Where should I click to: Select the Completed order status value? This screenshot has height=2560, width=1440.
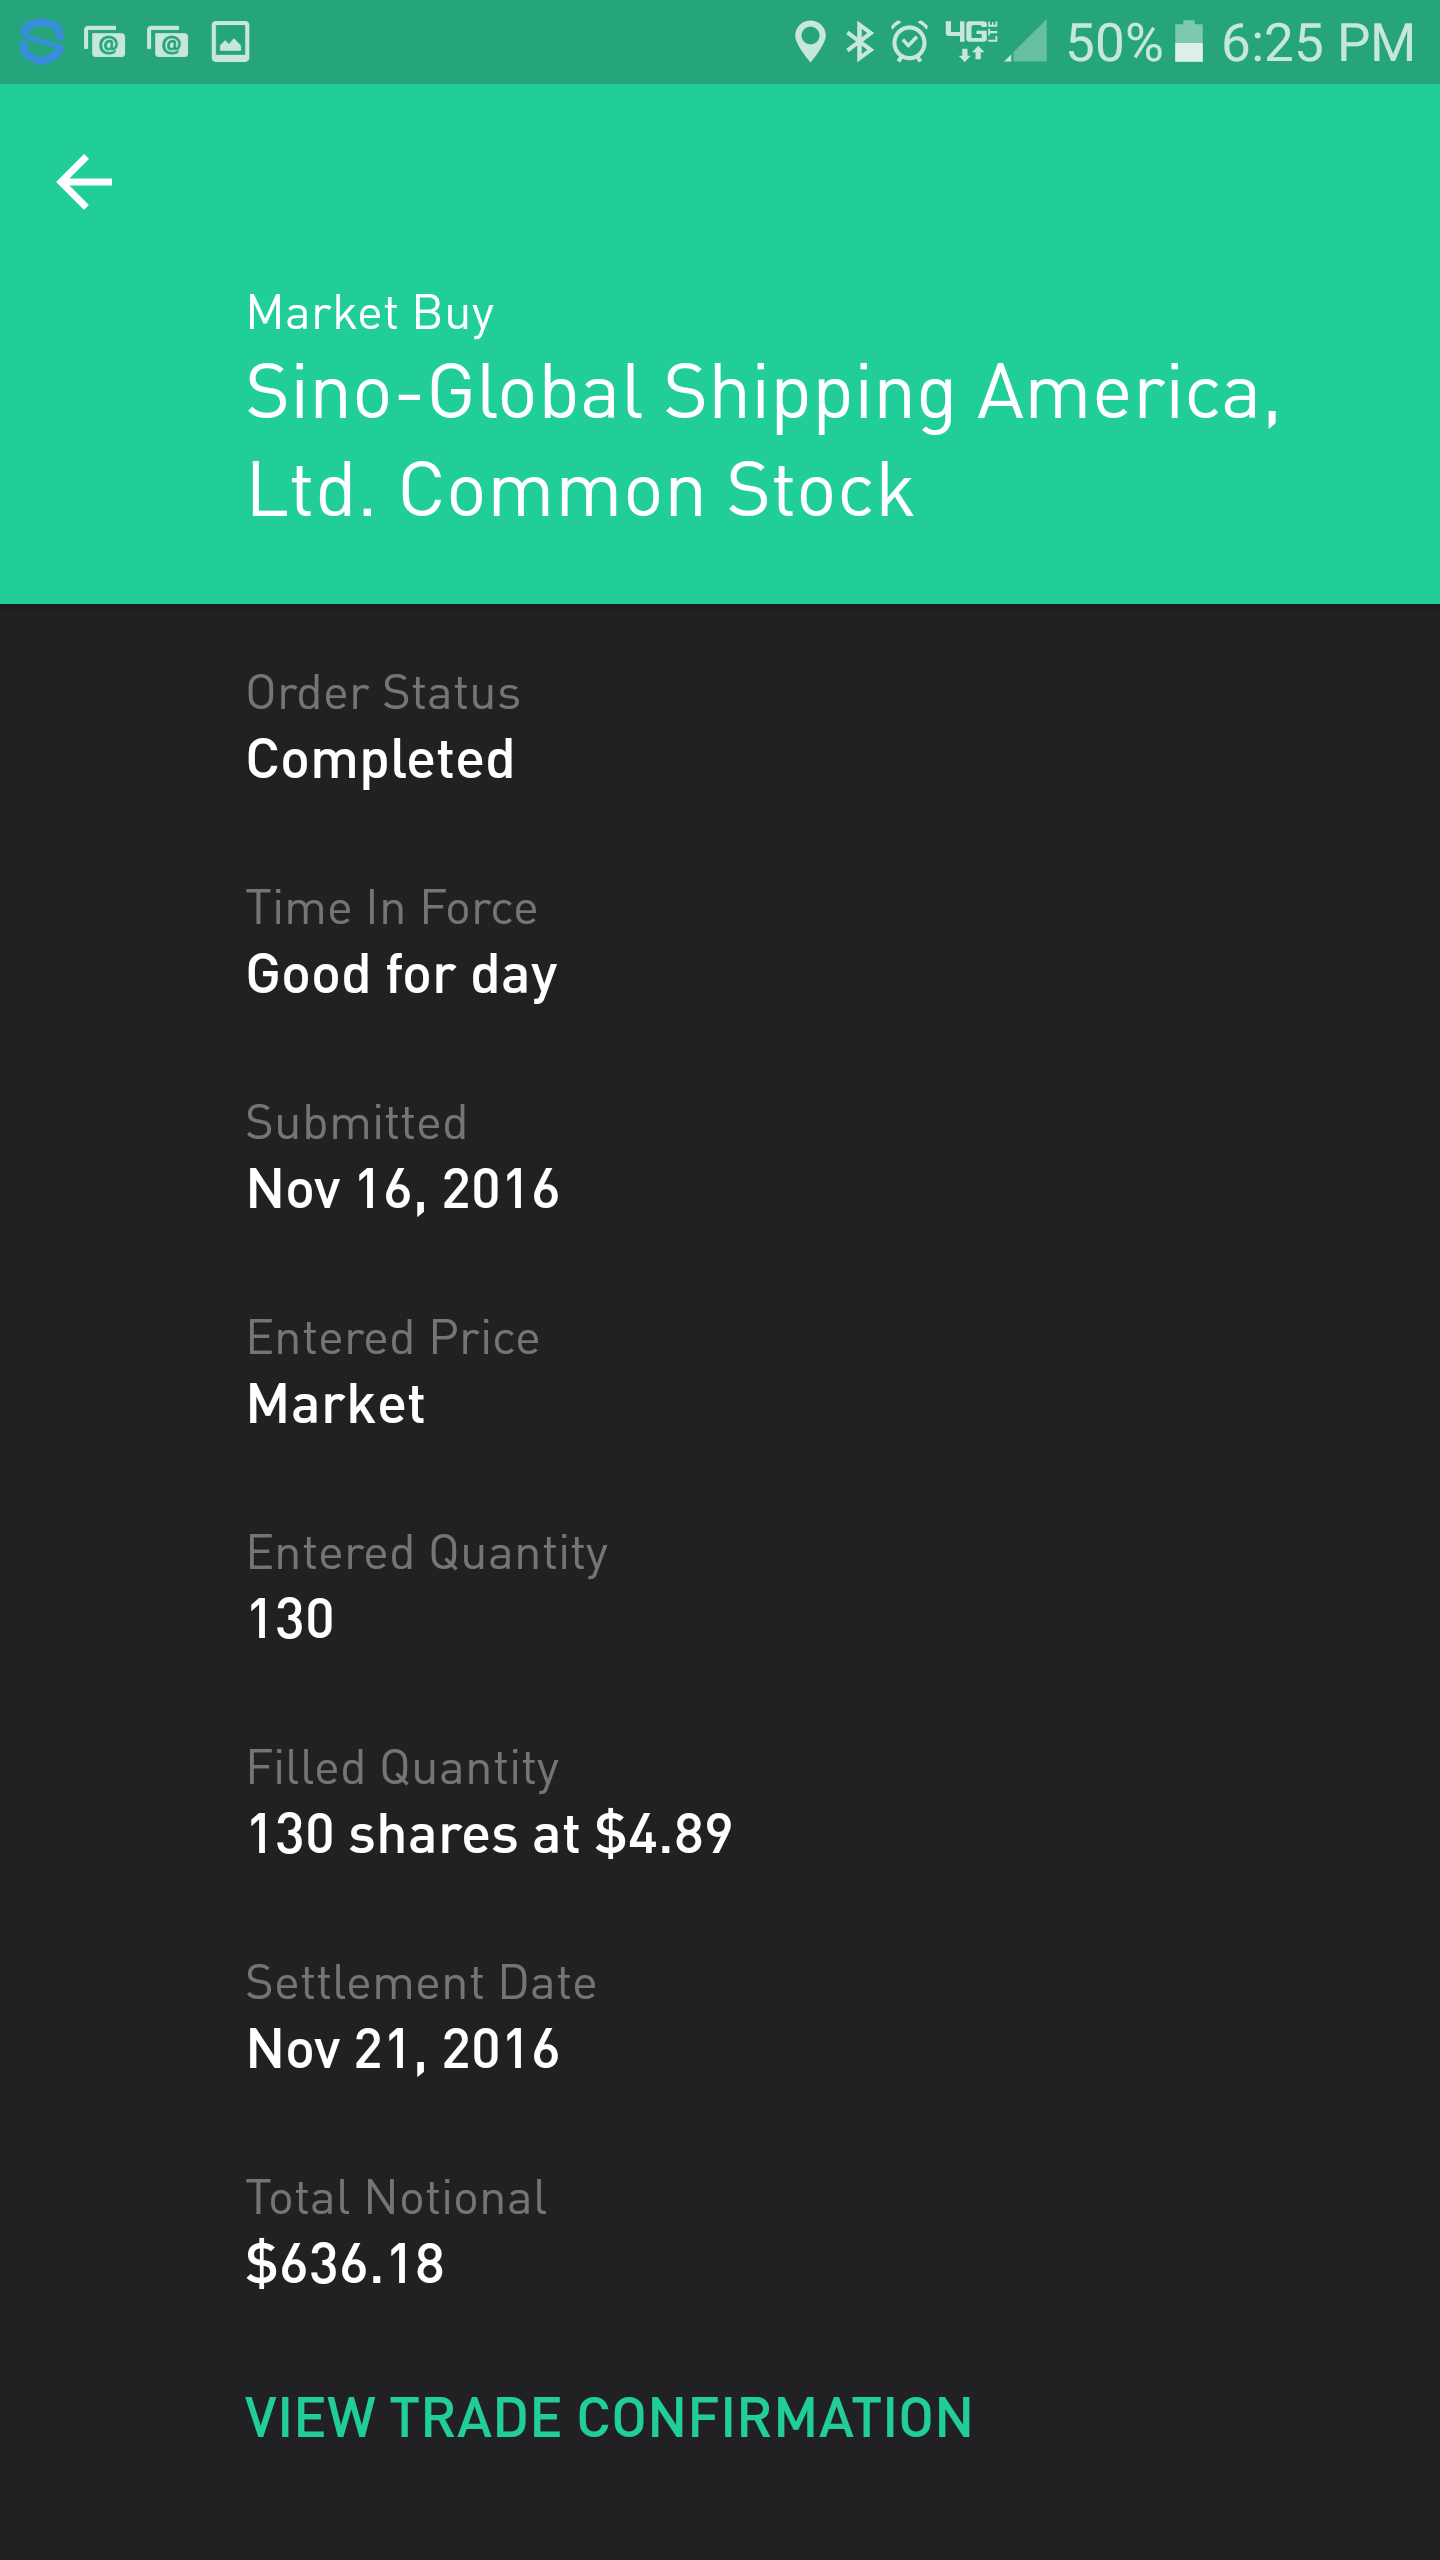[x=380, y=759]
